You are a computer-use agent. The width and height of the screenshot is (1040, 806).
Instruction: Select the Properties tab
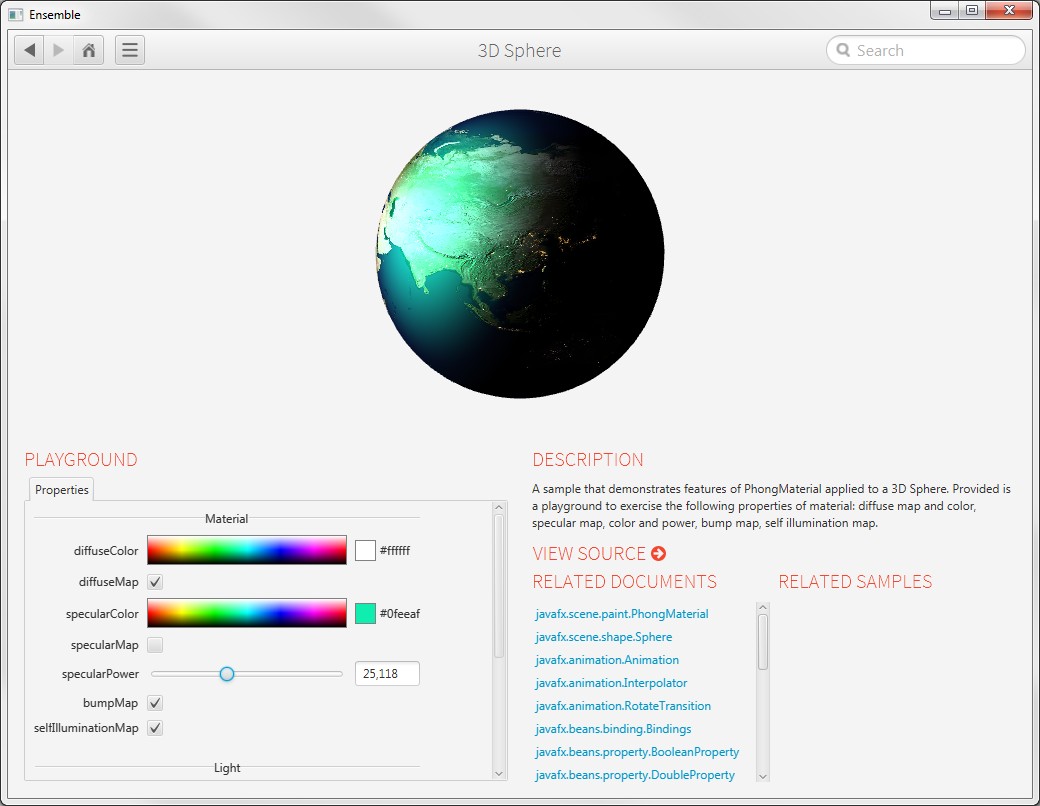62,490
